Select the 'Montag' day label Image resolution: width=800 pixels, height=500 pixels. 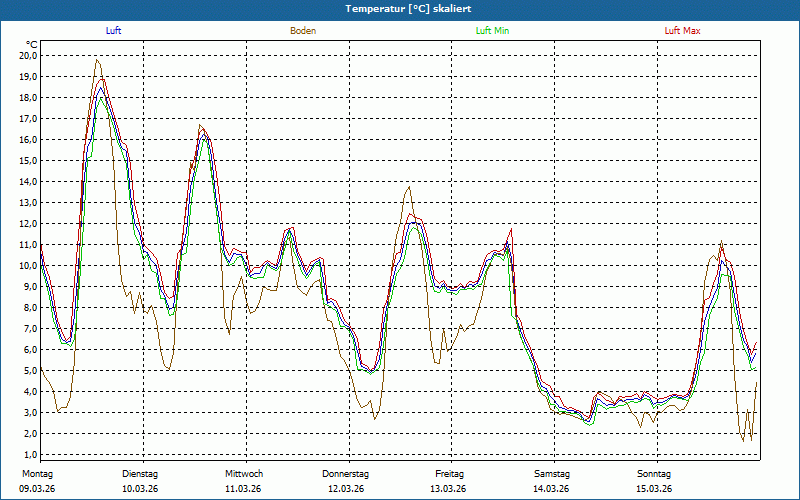[36, 474]
